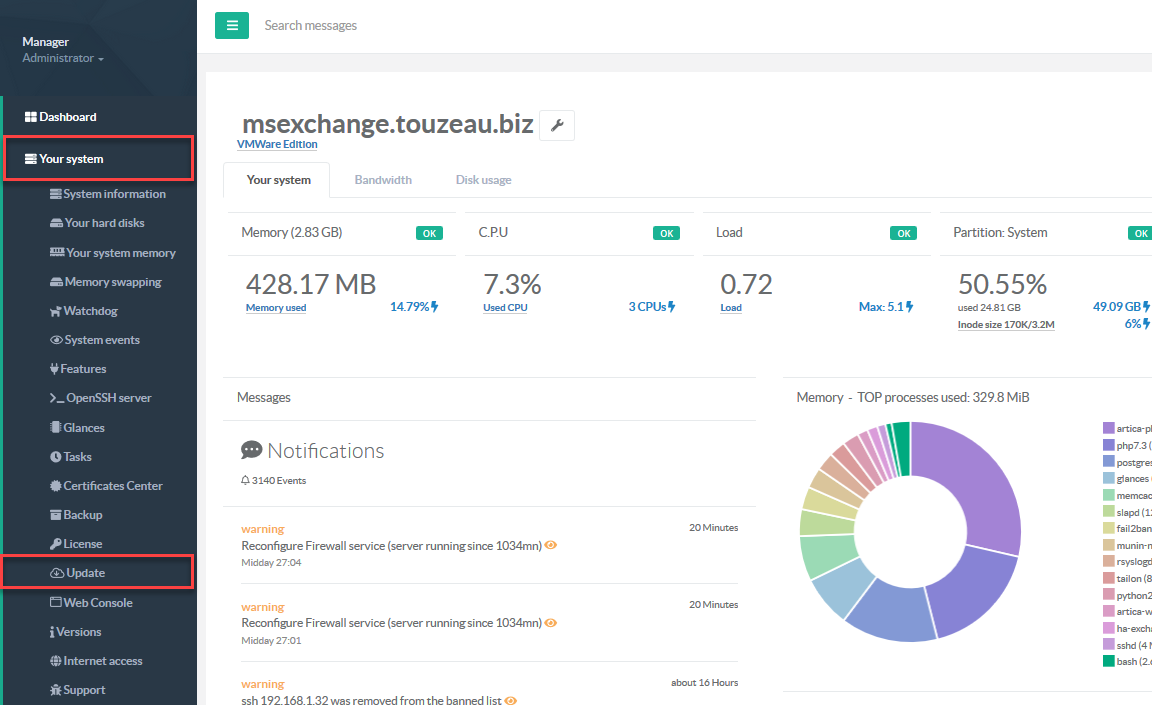Click the eye icon on the Midday 27:01 warning
The height and width of the screenshot is (705, 1152).
[551, 623]
